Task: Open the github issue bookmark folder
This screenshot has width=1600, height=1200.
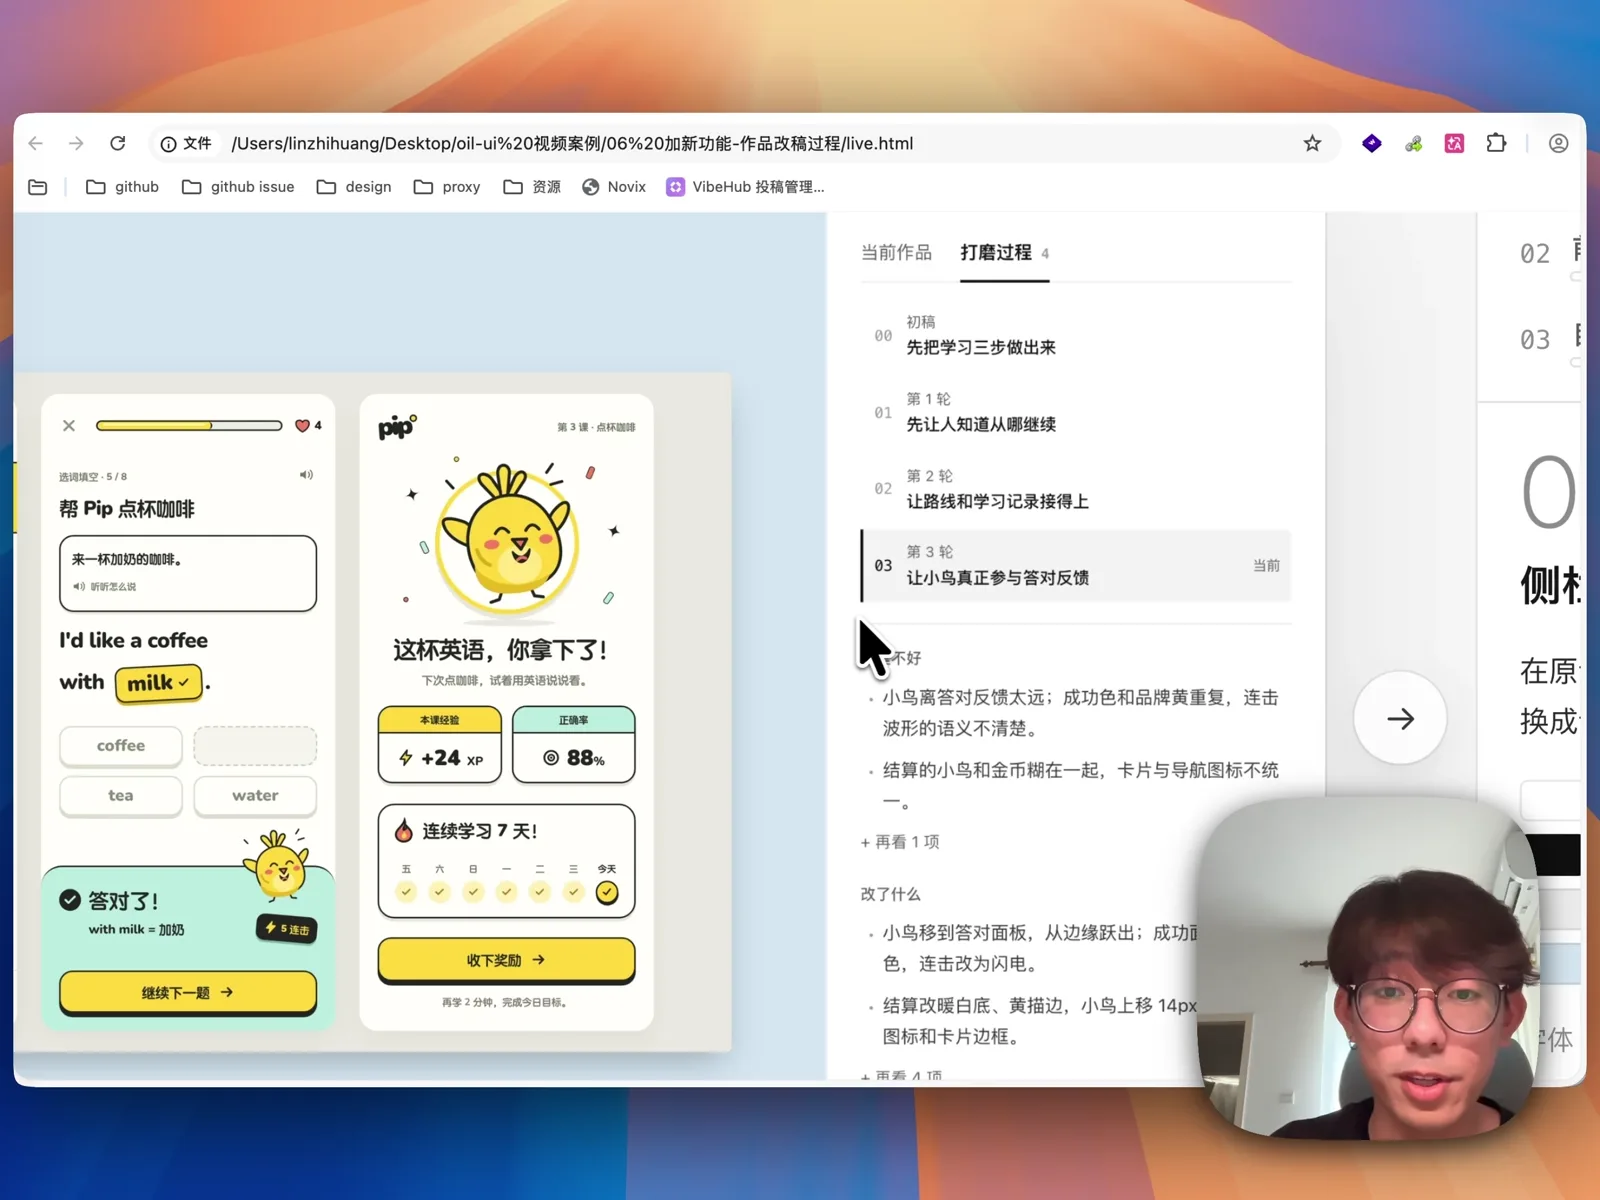Action: [238, 187]
